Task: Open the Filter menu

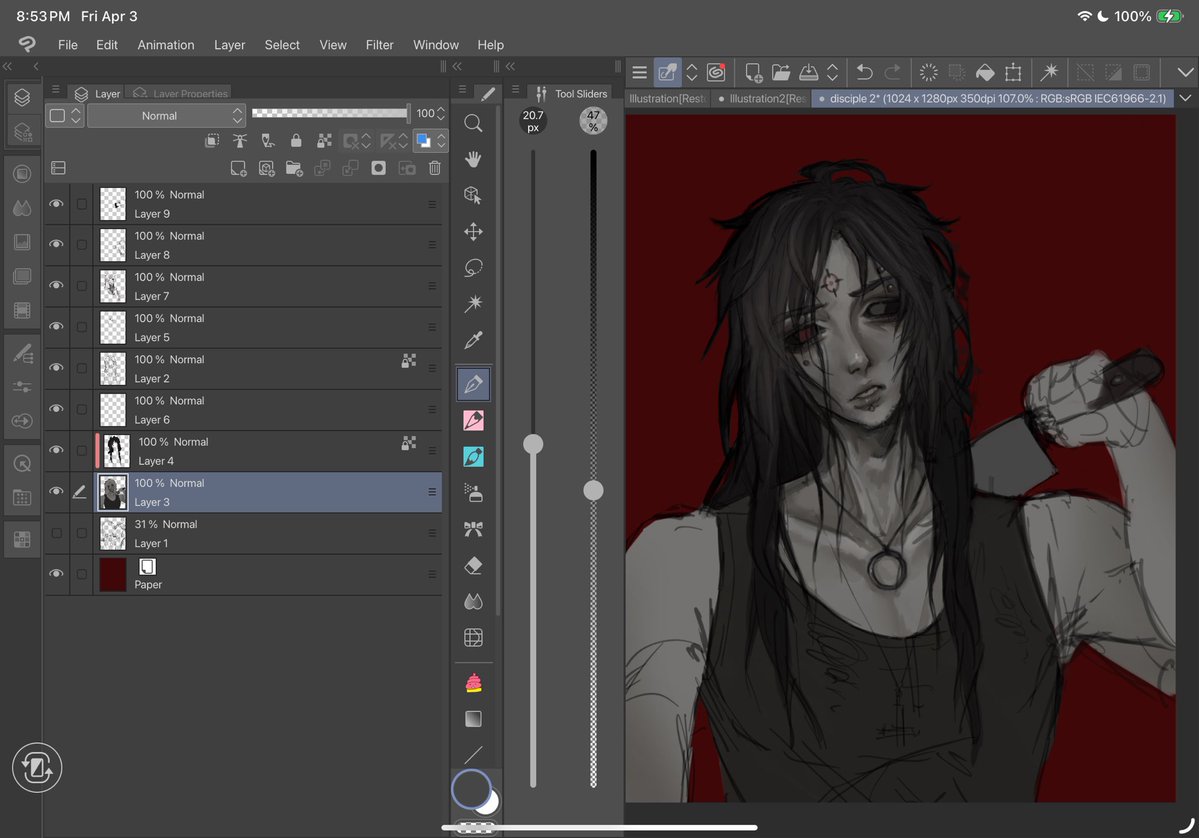Action: (x=379, y=45)
